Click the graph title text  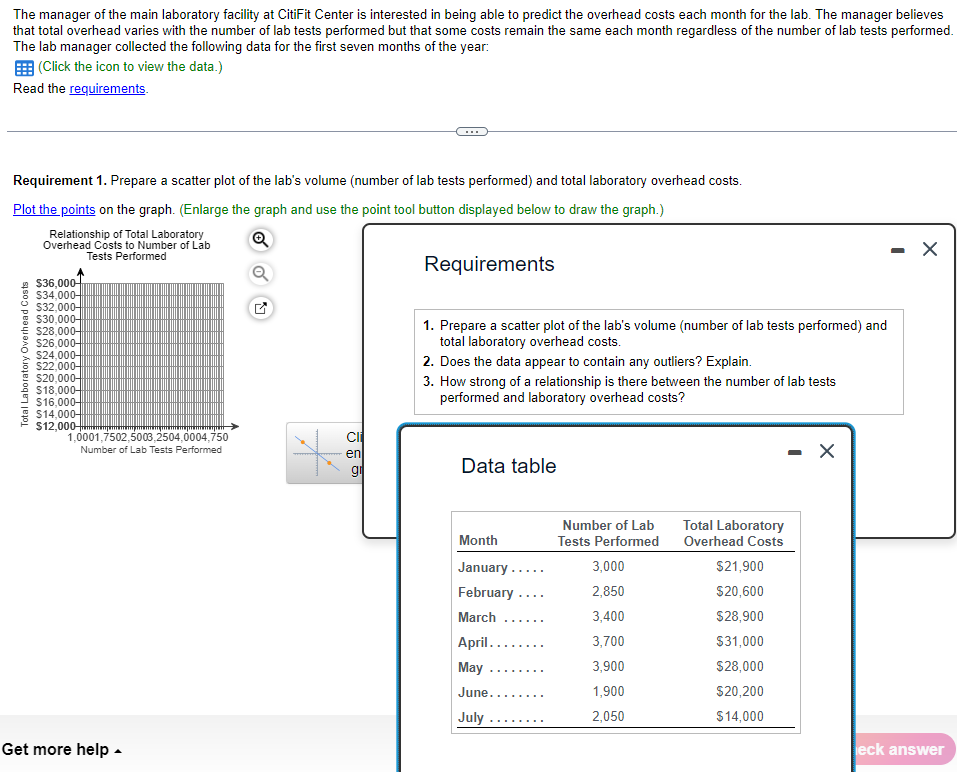click(126, 245)
